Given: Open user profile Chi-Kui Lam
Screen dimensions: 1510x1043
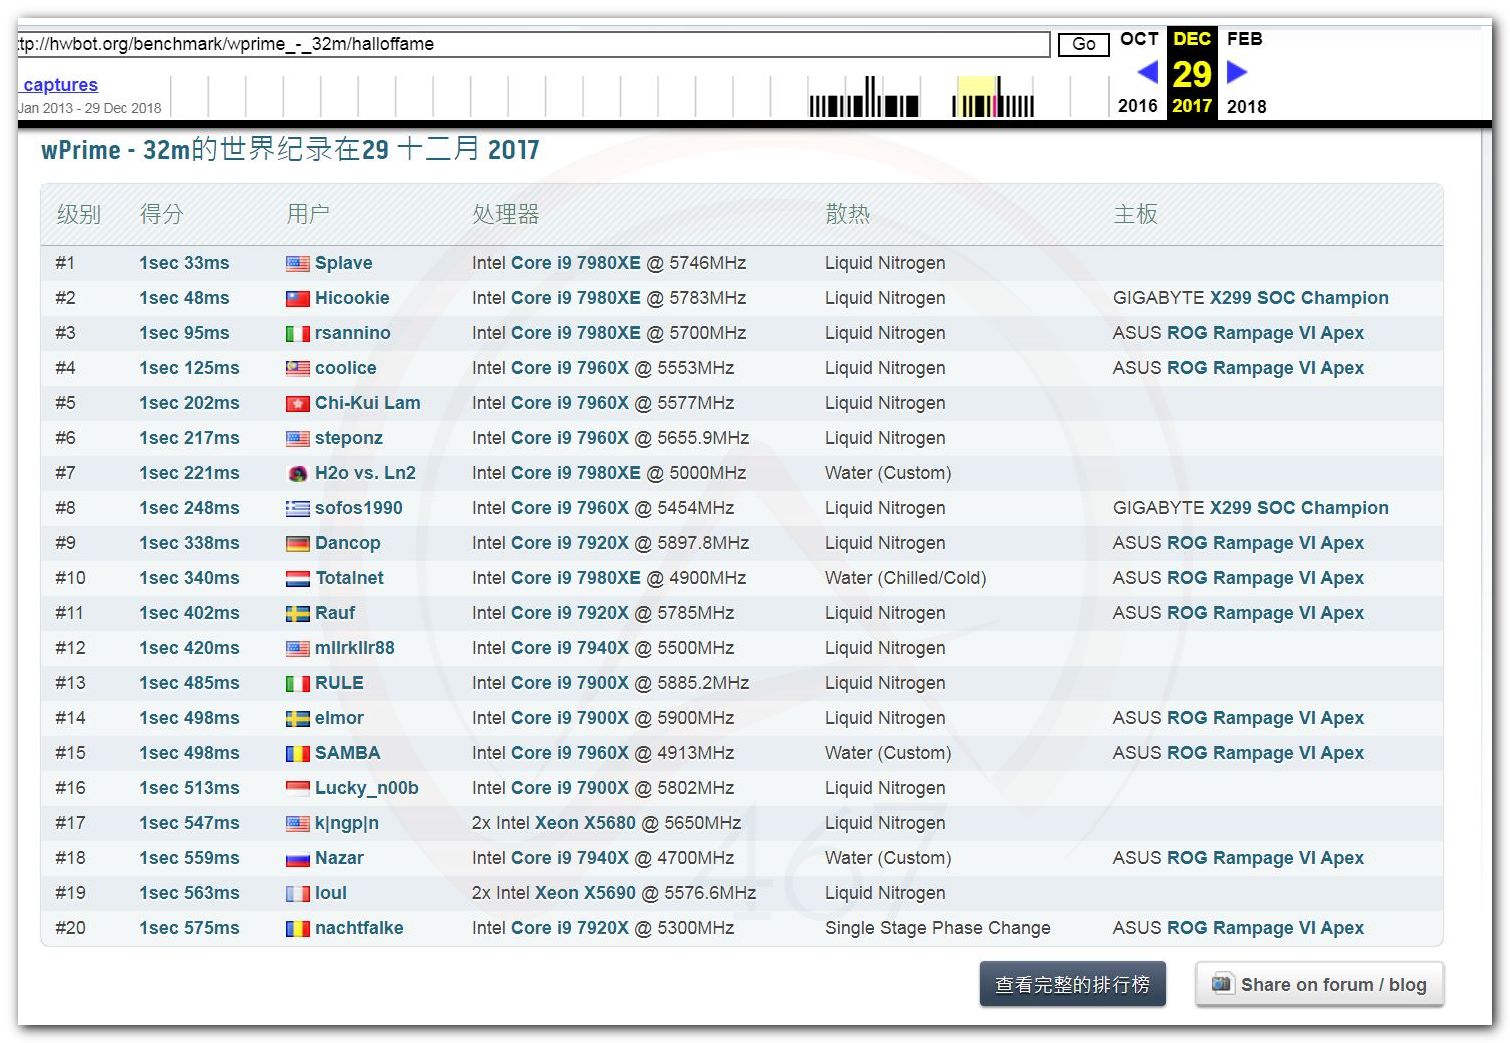Looking at the screenshot, I should [368, 403].
